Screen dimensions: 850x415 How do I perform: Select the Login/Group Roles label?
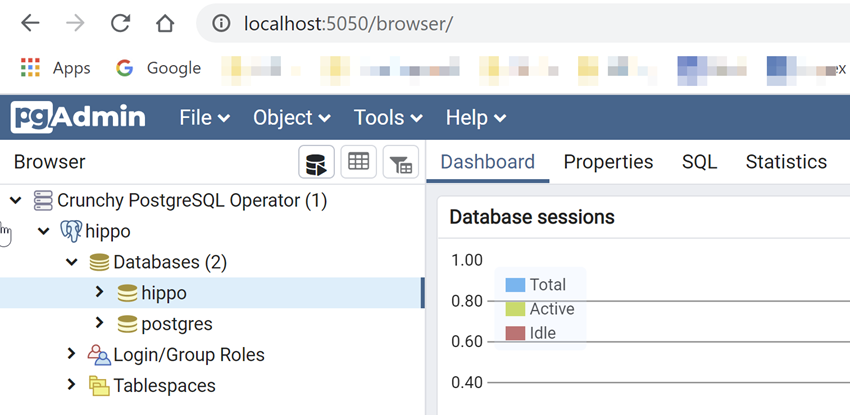(x=189, y=355)
